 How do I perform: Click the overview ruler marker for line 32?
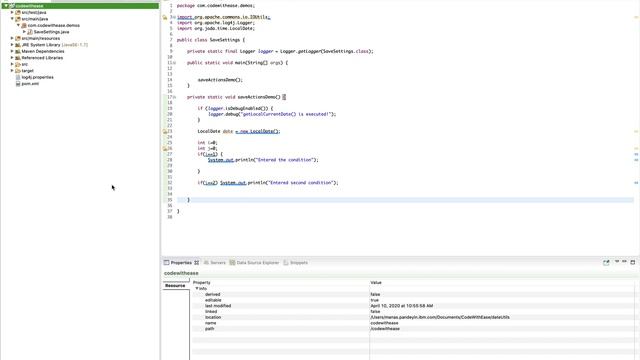click(636, 183)
